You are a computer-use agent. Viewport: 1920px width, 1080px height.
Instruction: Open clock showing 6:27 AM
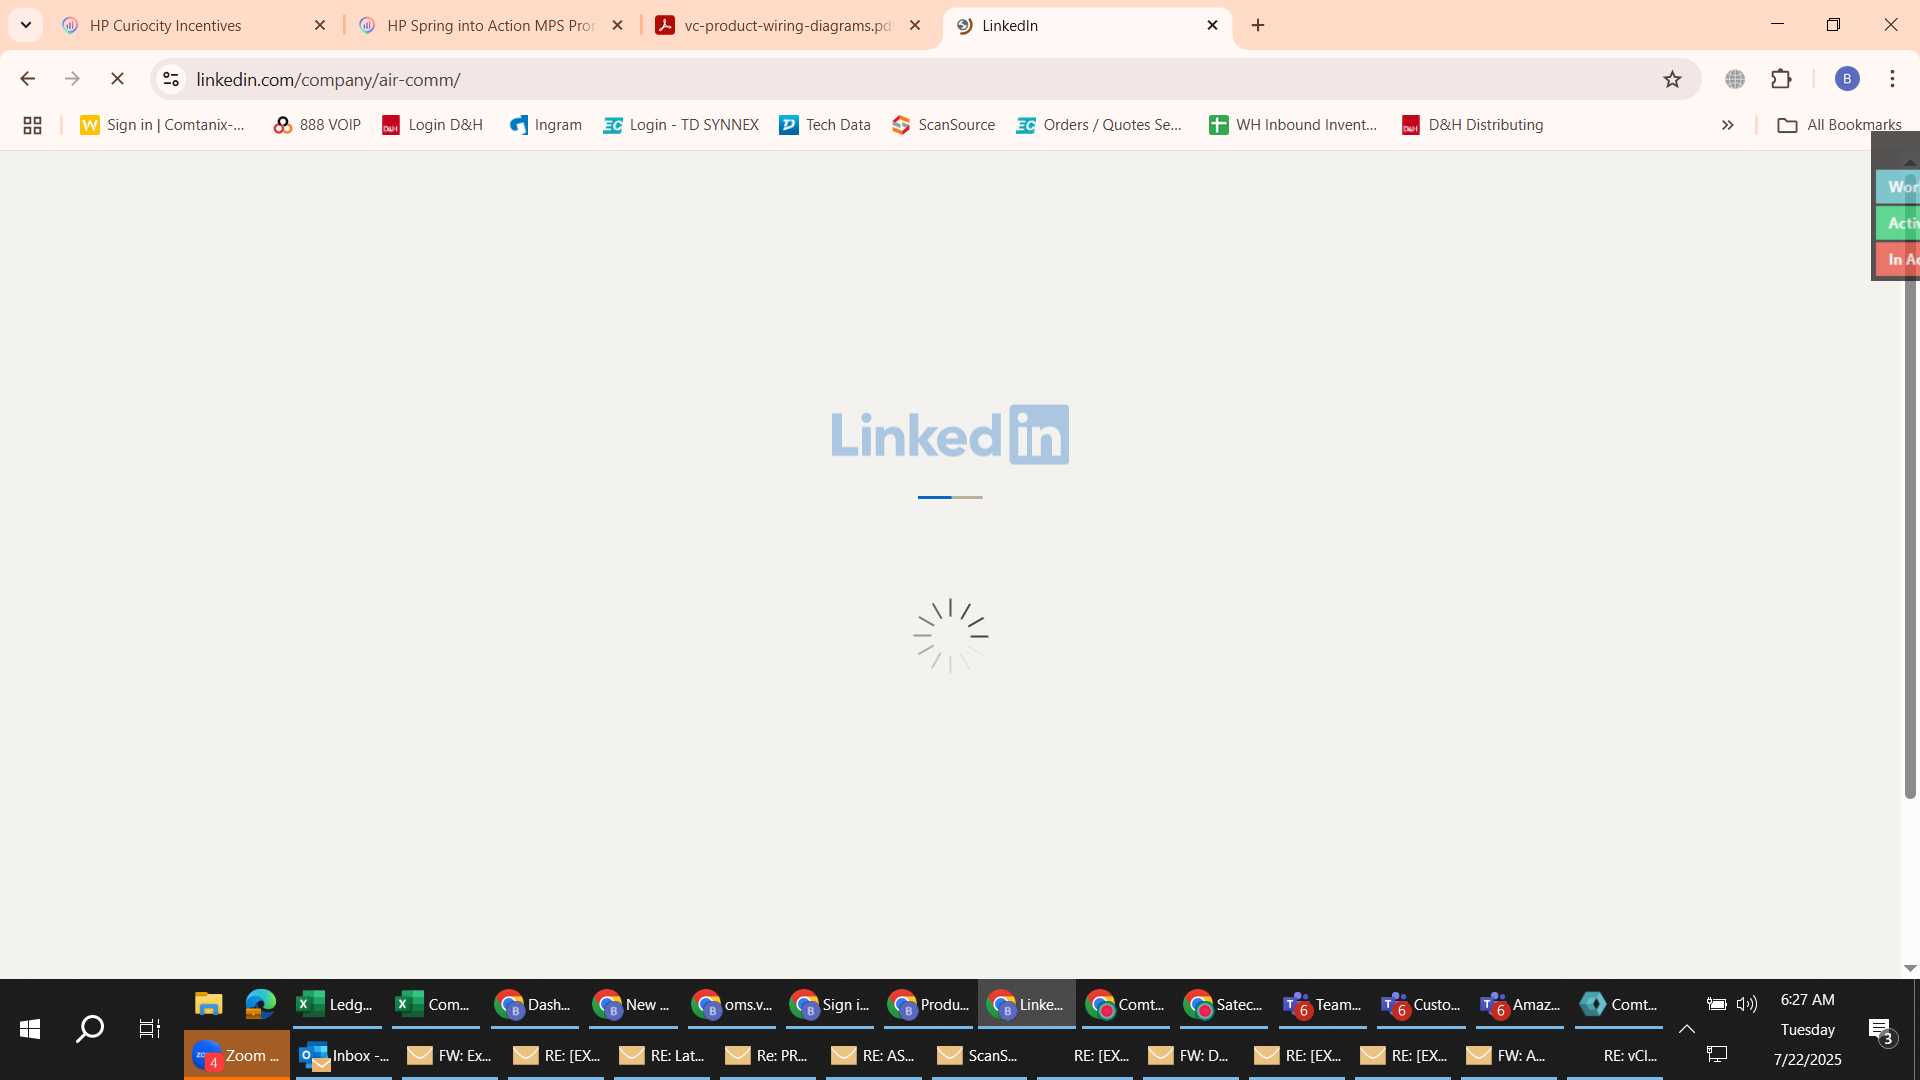click(1807, 1000)
